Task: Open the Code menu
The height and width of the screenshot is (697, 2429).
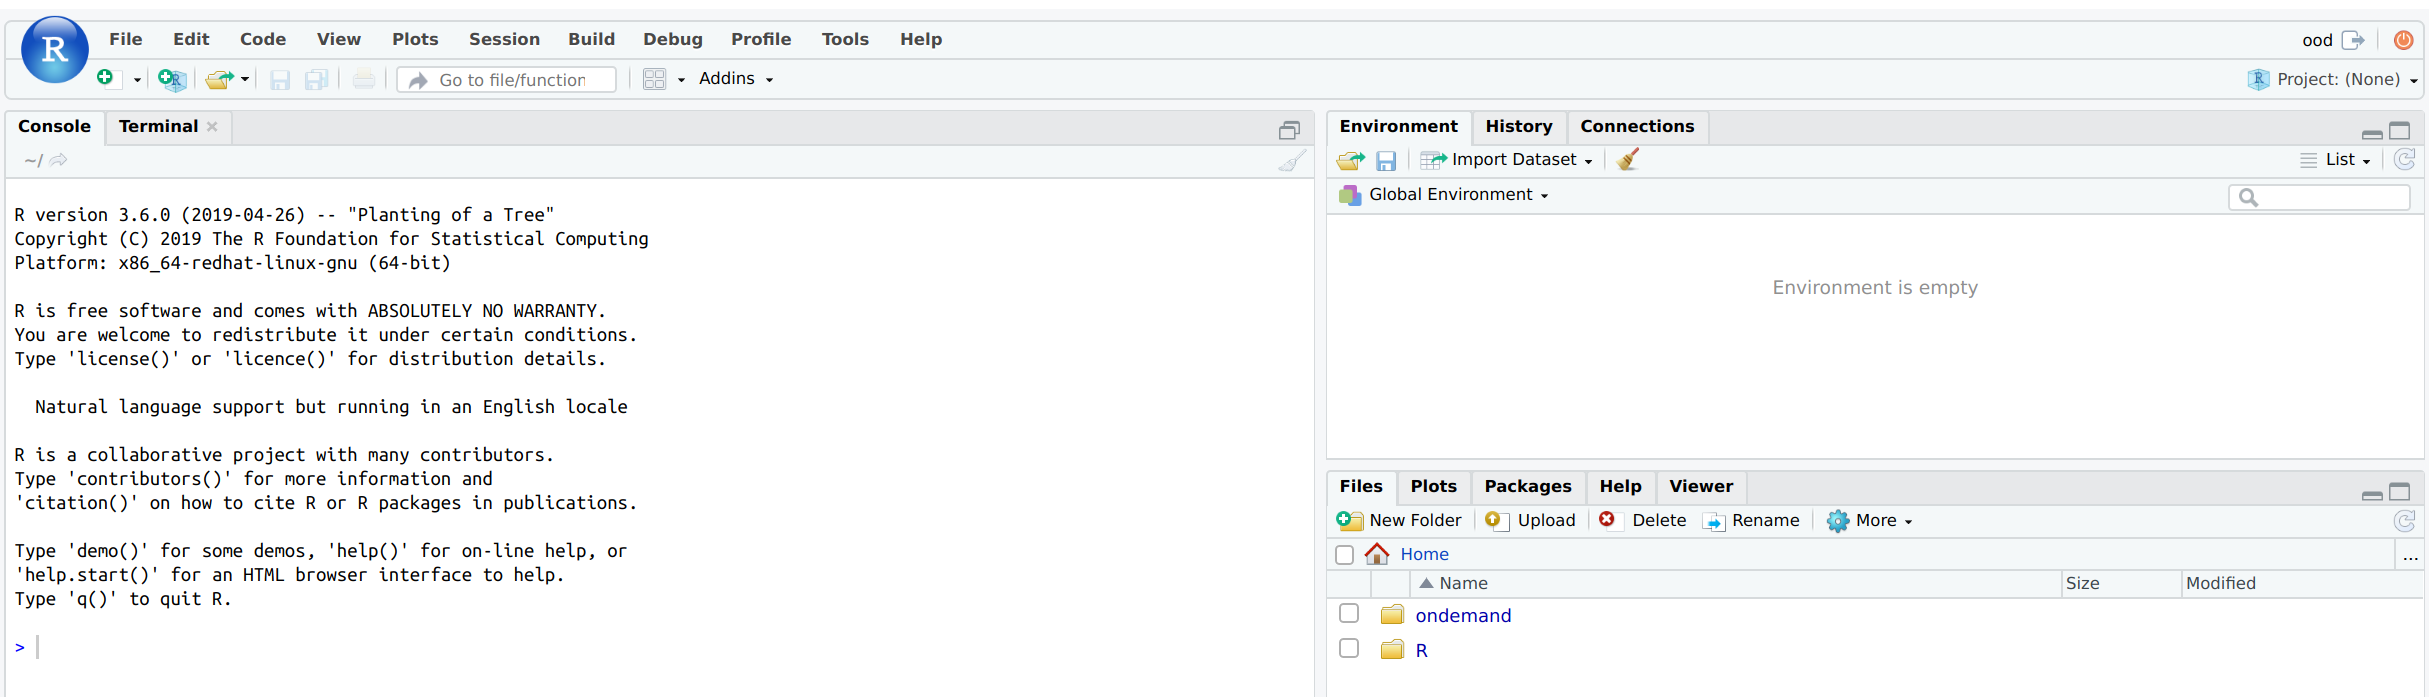Action: tap(263, 39)
